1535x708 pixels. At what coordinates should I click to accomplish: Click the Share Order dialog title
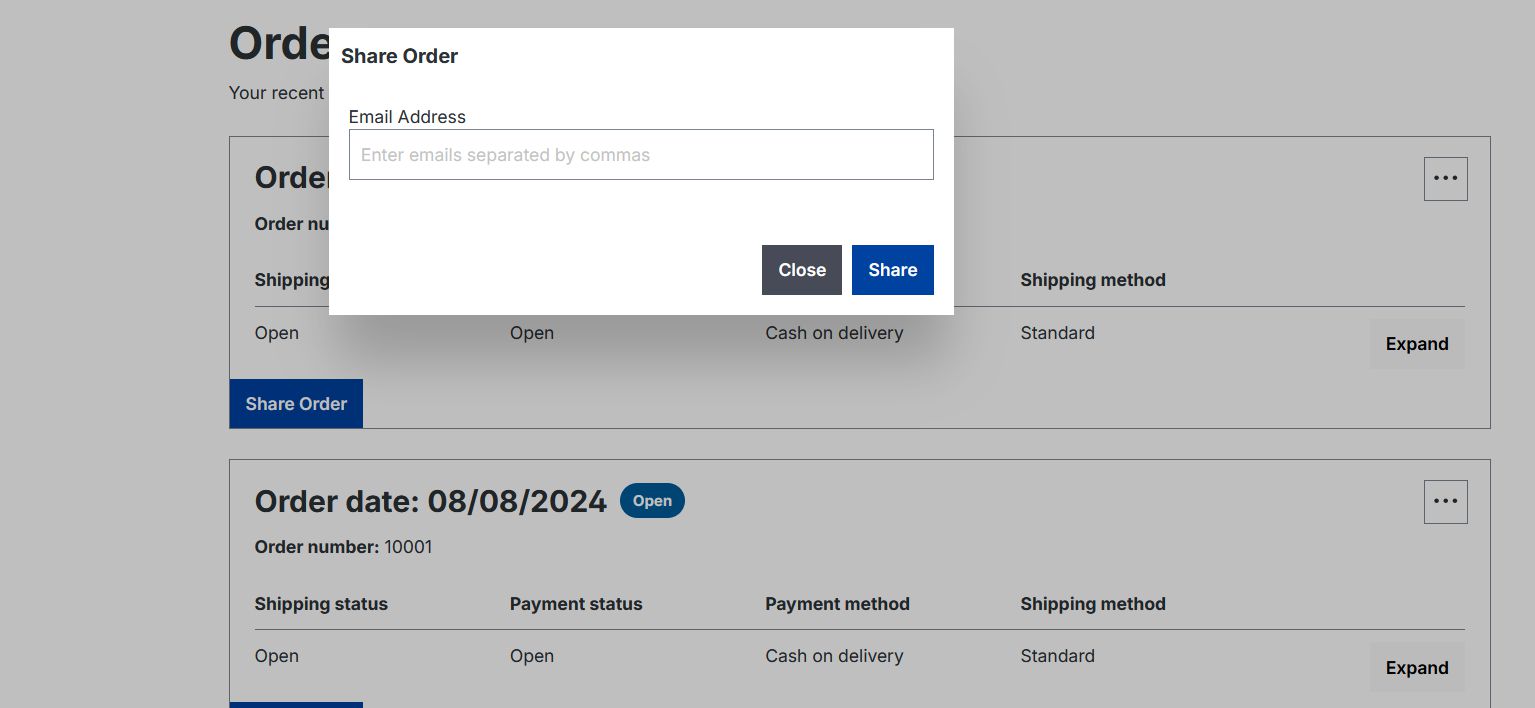[399, 56]
